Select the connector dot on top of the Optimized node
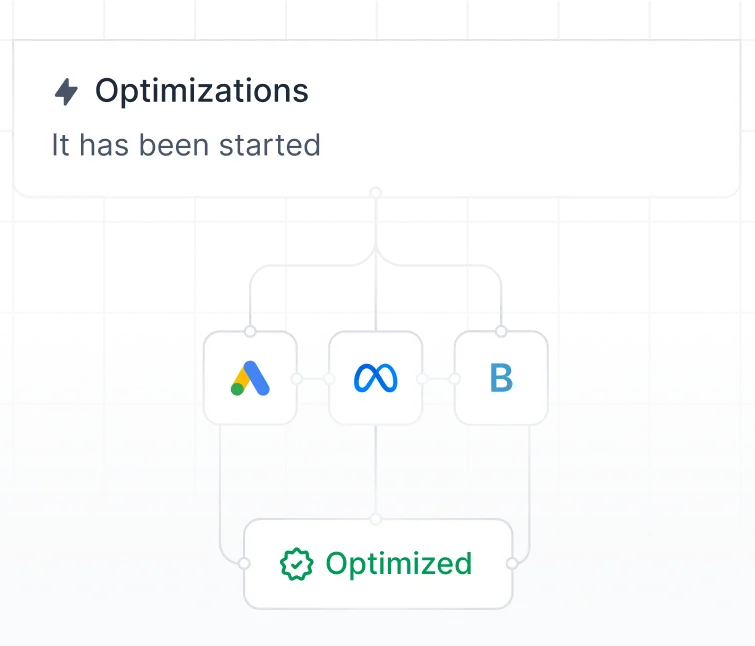 tap(376, 519)
